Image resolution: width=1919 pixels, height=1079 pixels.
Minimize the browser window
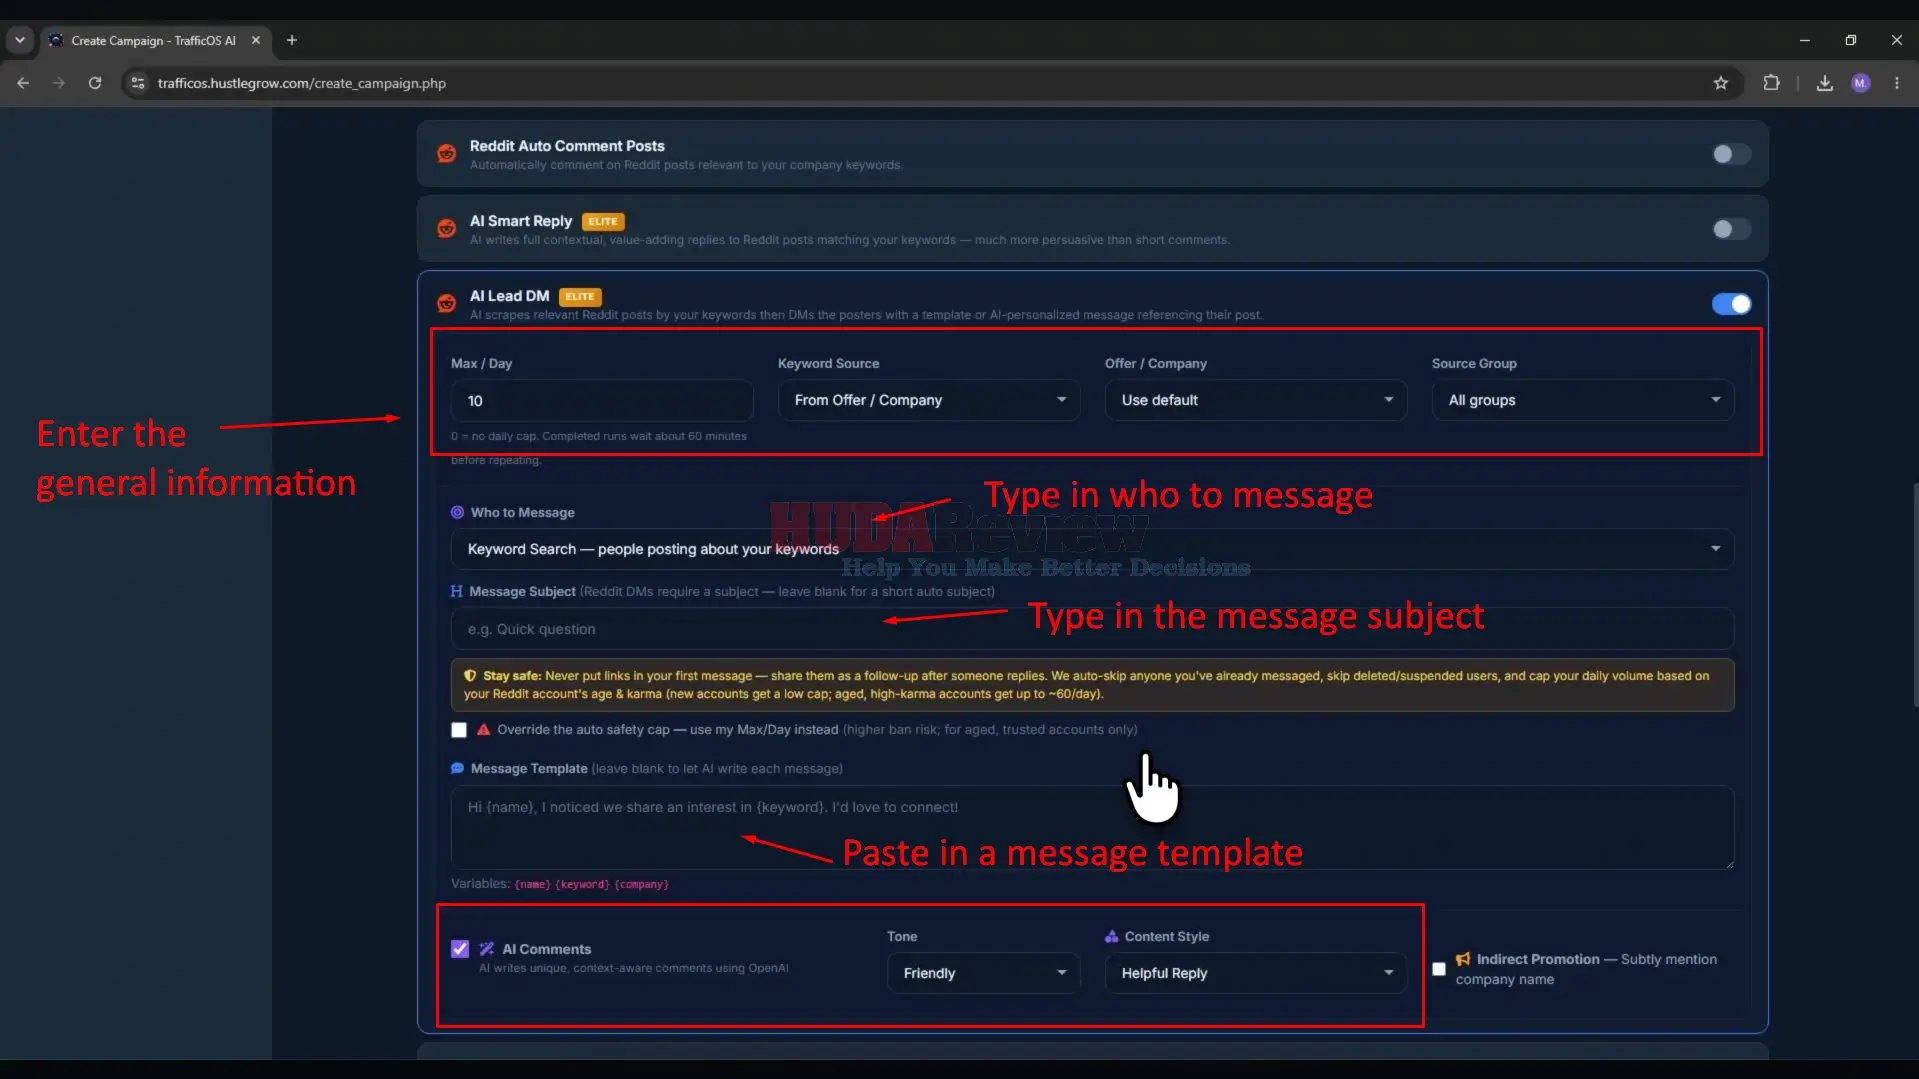tap(1805, 40)
